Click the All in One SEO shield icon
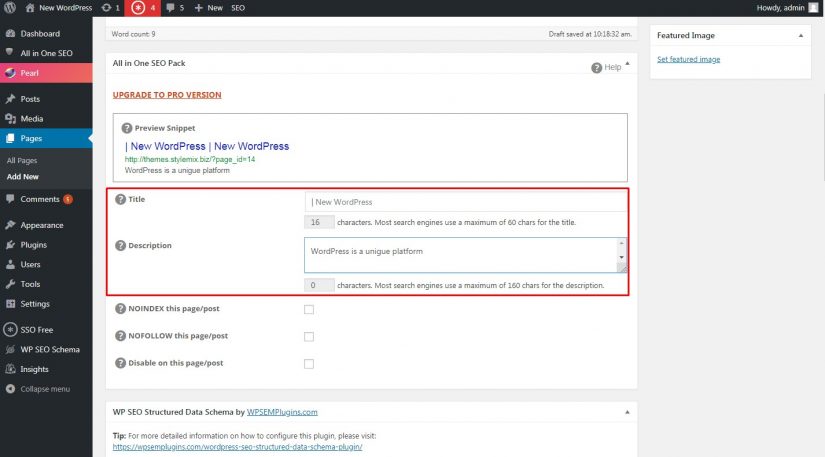 [9, 52]
